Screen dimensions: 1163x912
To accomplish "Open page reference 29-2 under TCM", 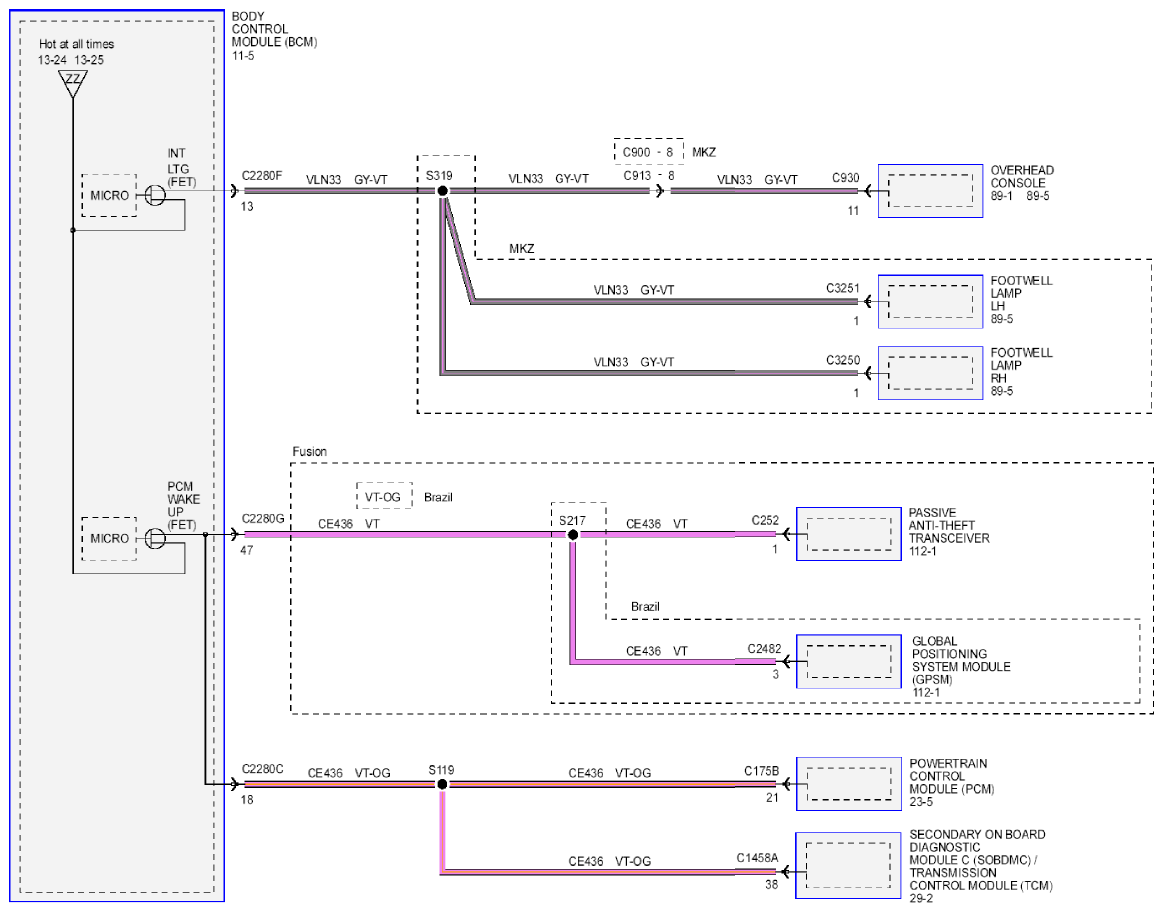I will point(921,899).
